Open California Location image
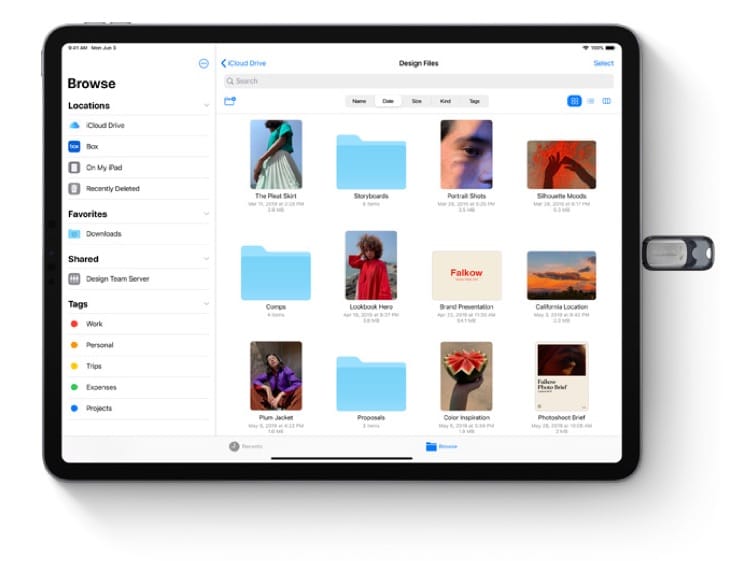739x561 pixels. coord(561,275)
